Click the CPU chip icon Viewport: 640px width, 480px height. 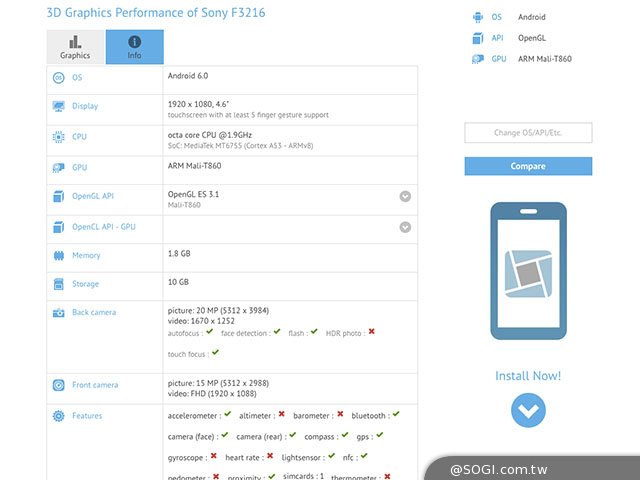[x=58, y=137]
